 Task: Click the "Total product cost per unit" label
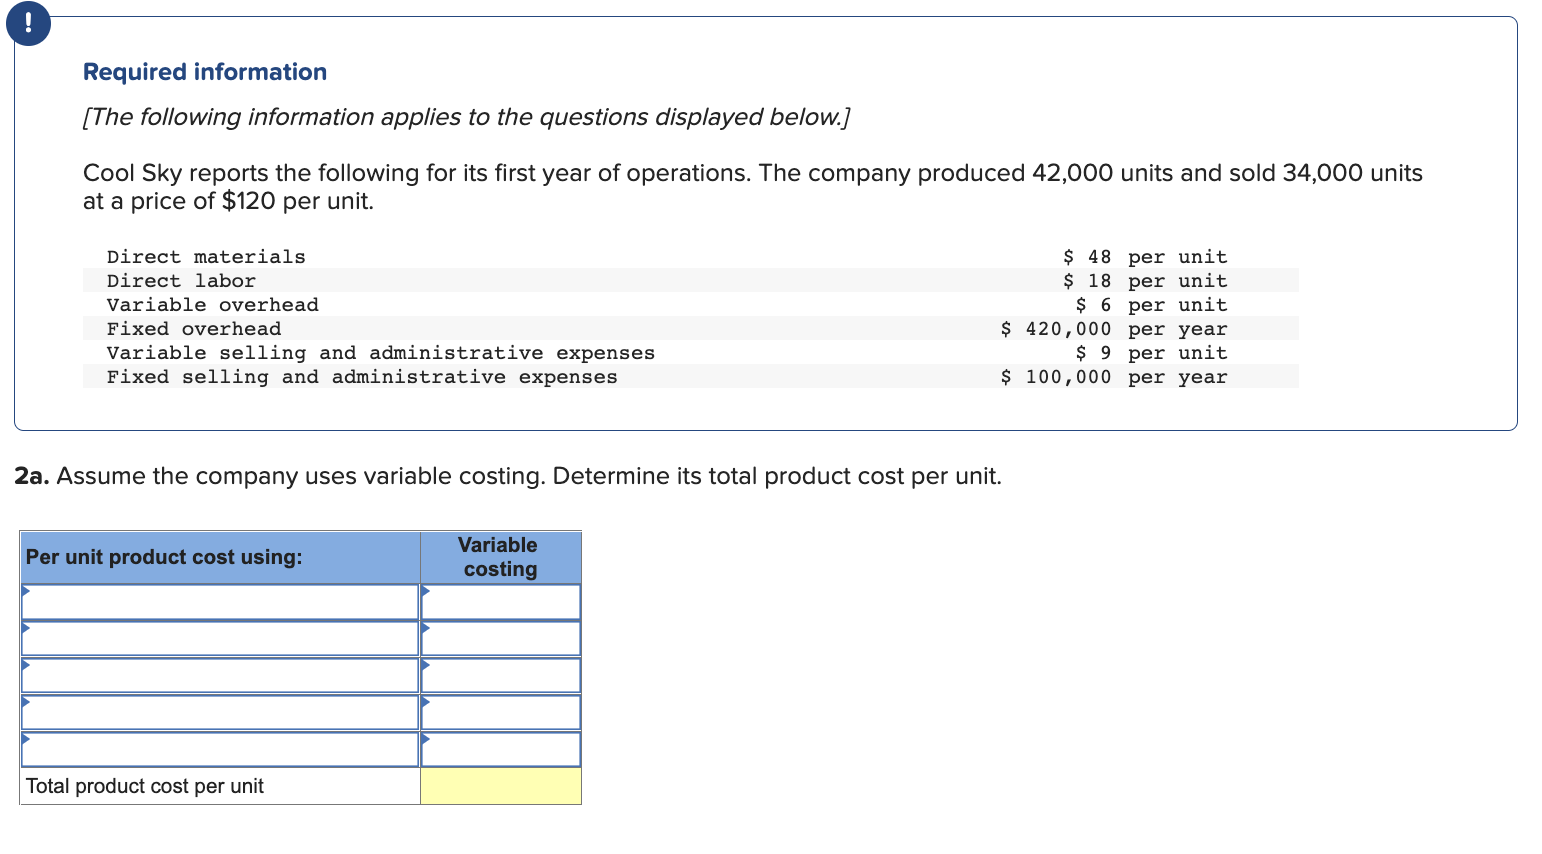coord(145,786)
